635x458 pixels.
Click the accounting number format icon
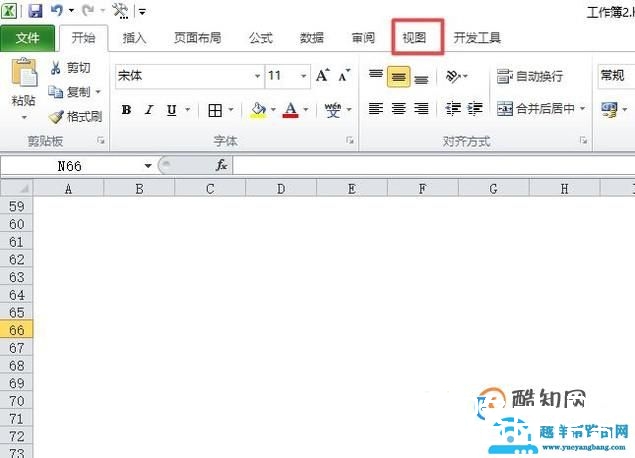tap(609, 110)
